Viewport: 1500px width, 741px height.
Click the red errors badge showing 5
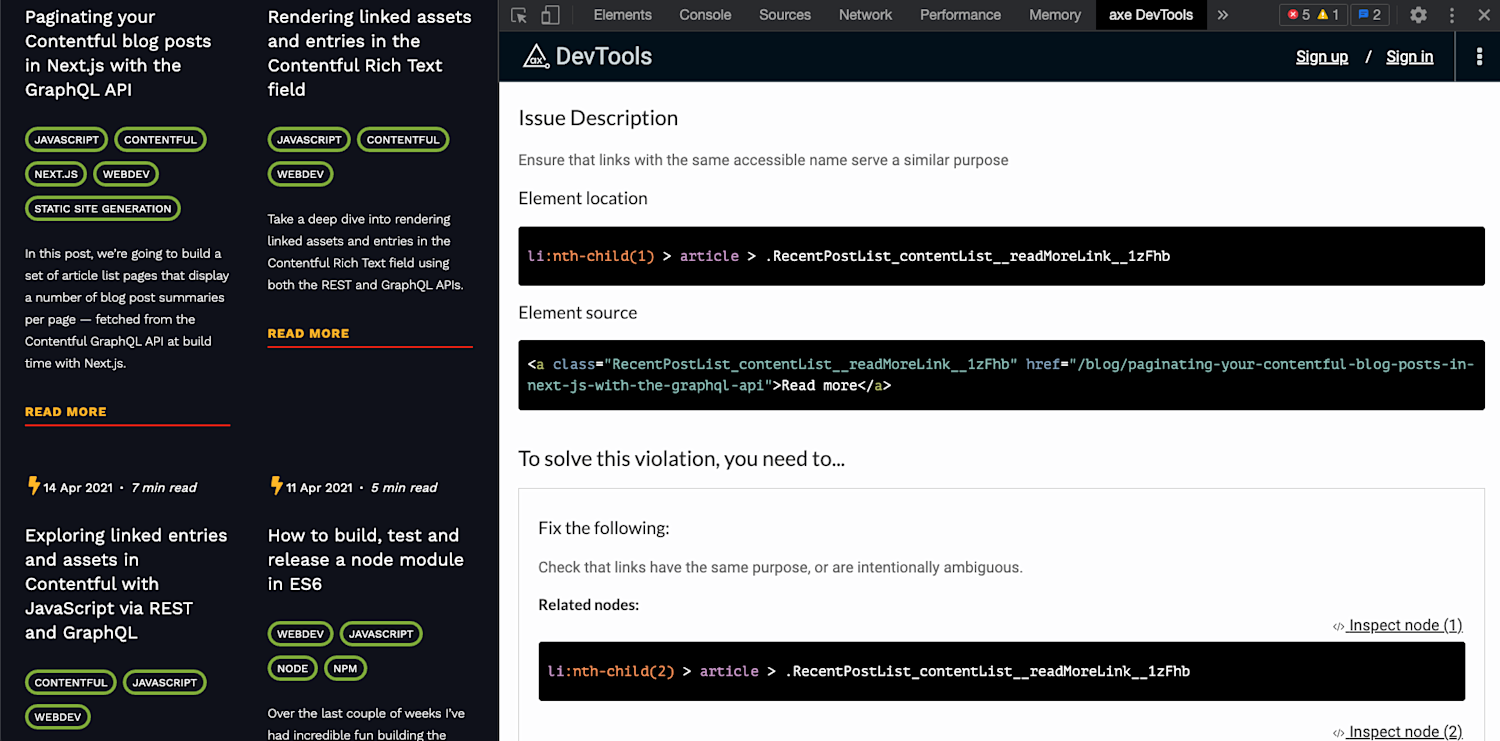click(x=1302, y=15)
